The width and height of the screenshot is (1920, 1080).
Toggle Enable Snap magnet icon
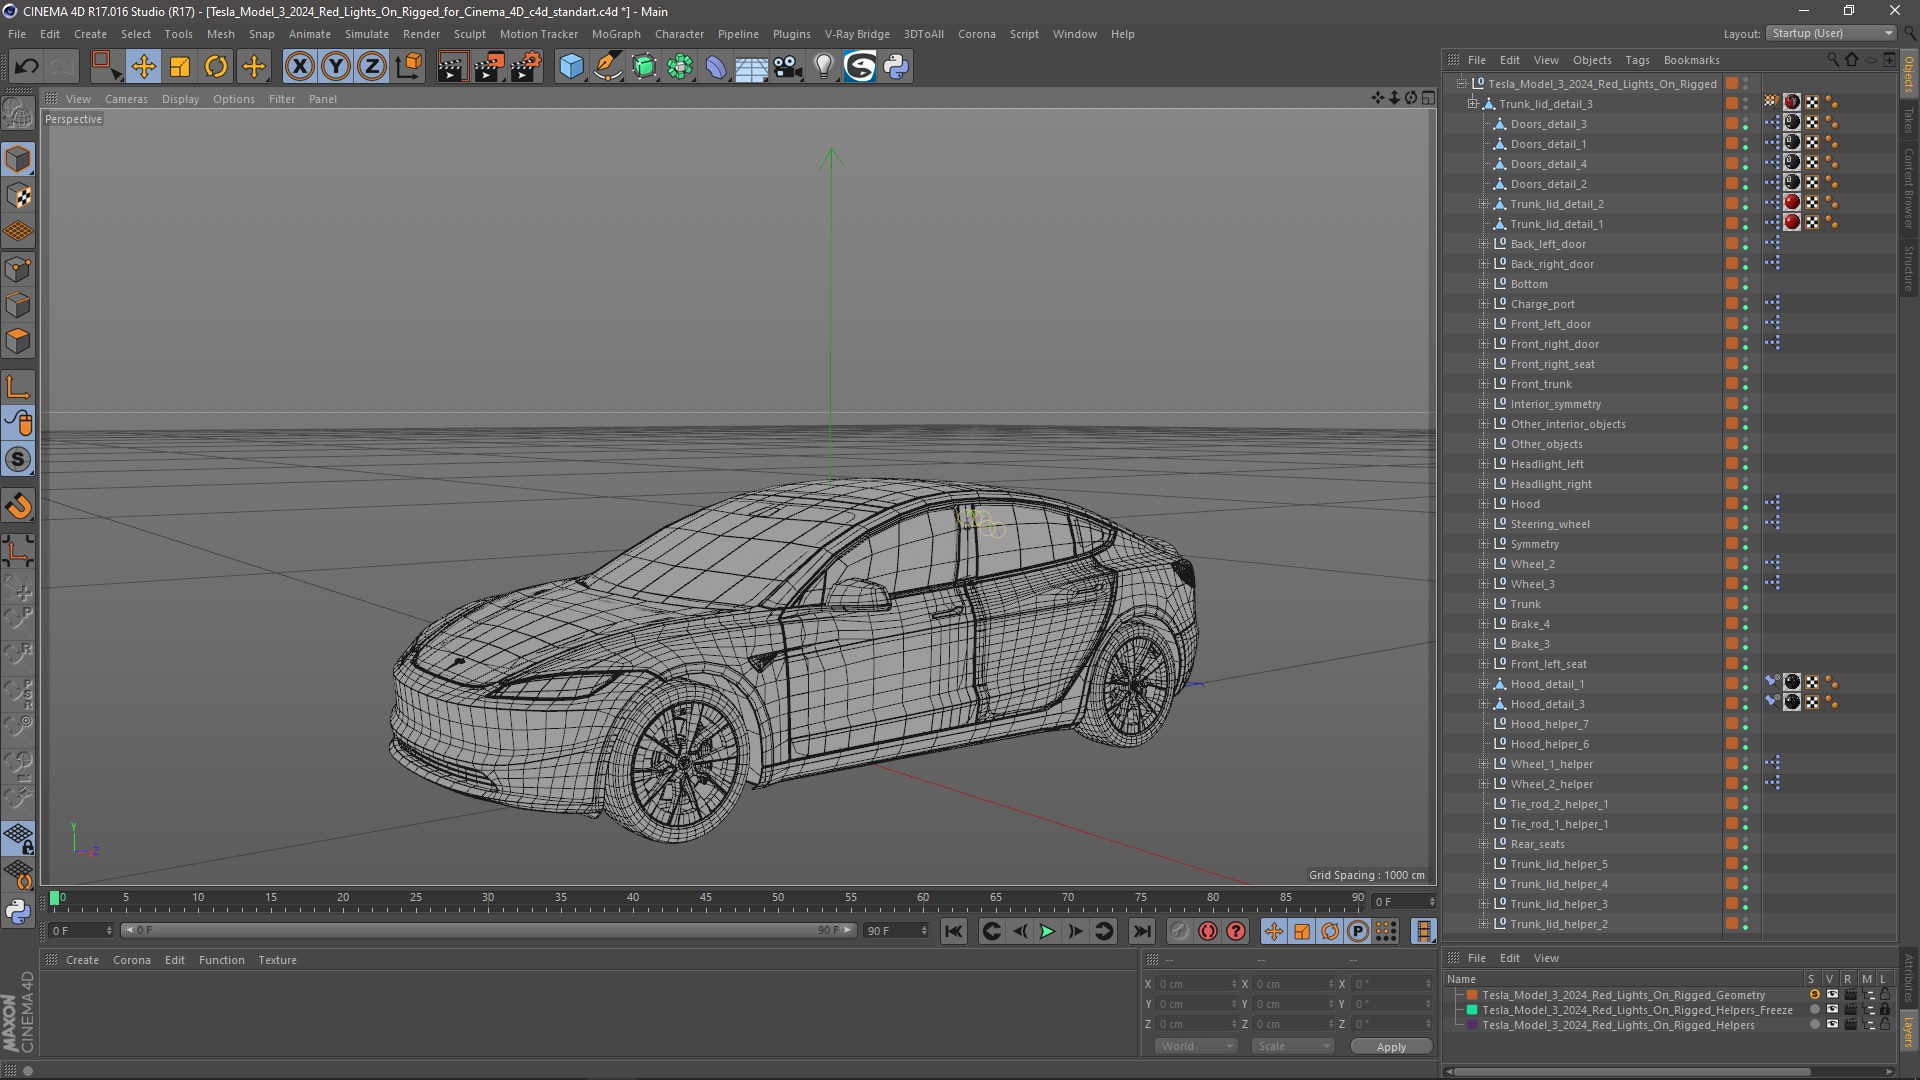(18, 507)
